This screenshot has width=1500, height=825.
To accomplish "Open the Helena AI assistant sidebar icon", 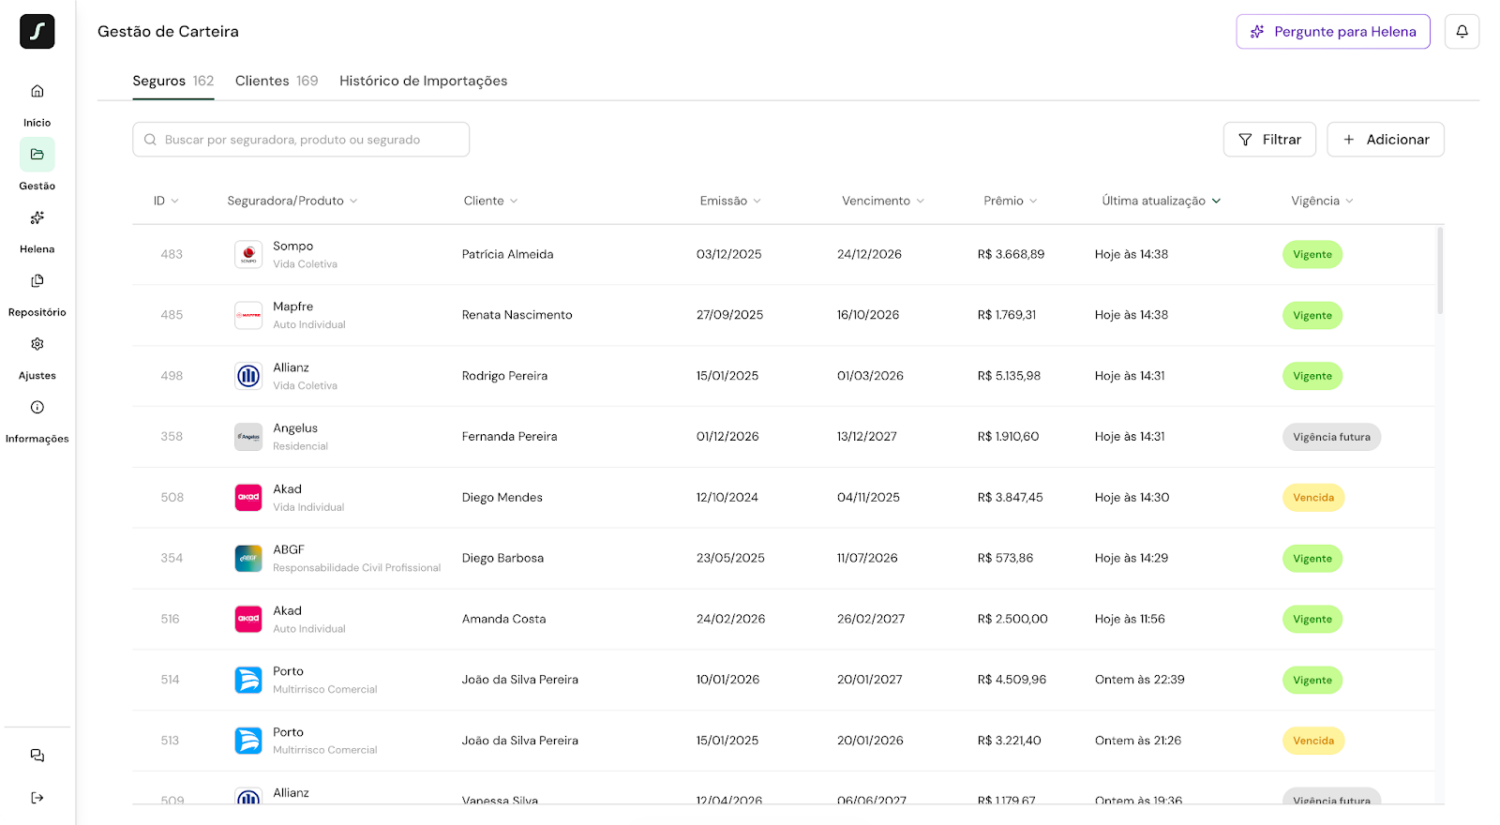I will click(x=37, y=218).
